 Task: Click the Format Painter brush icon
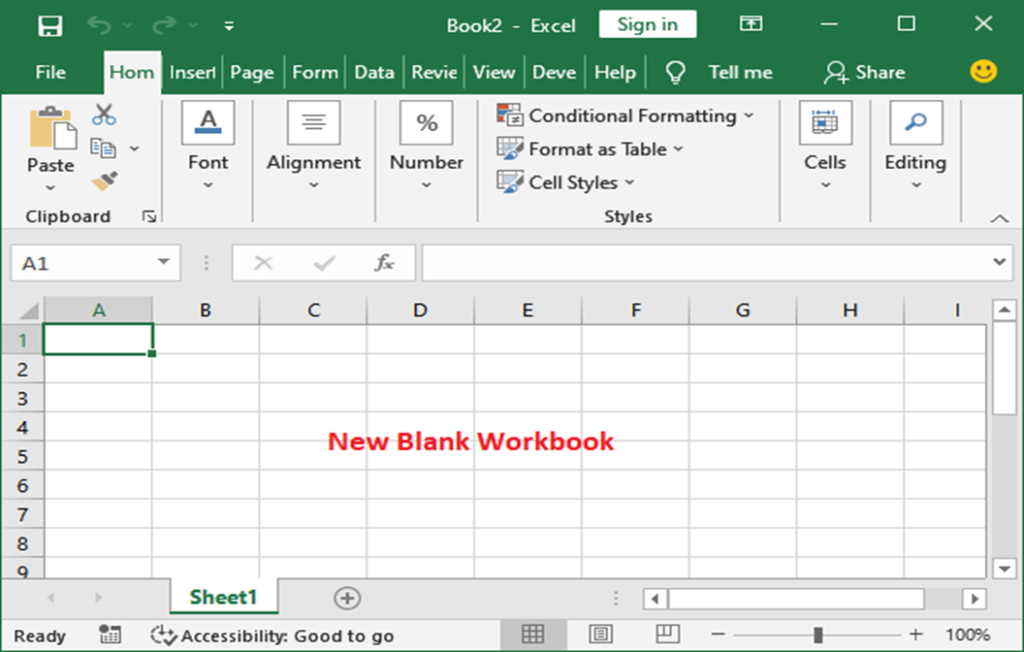point(104,181)
